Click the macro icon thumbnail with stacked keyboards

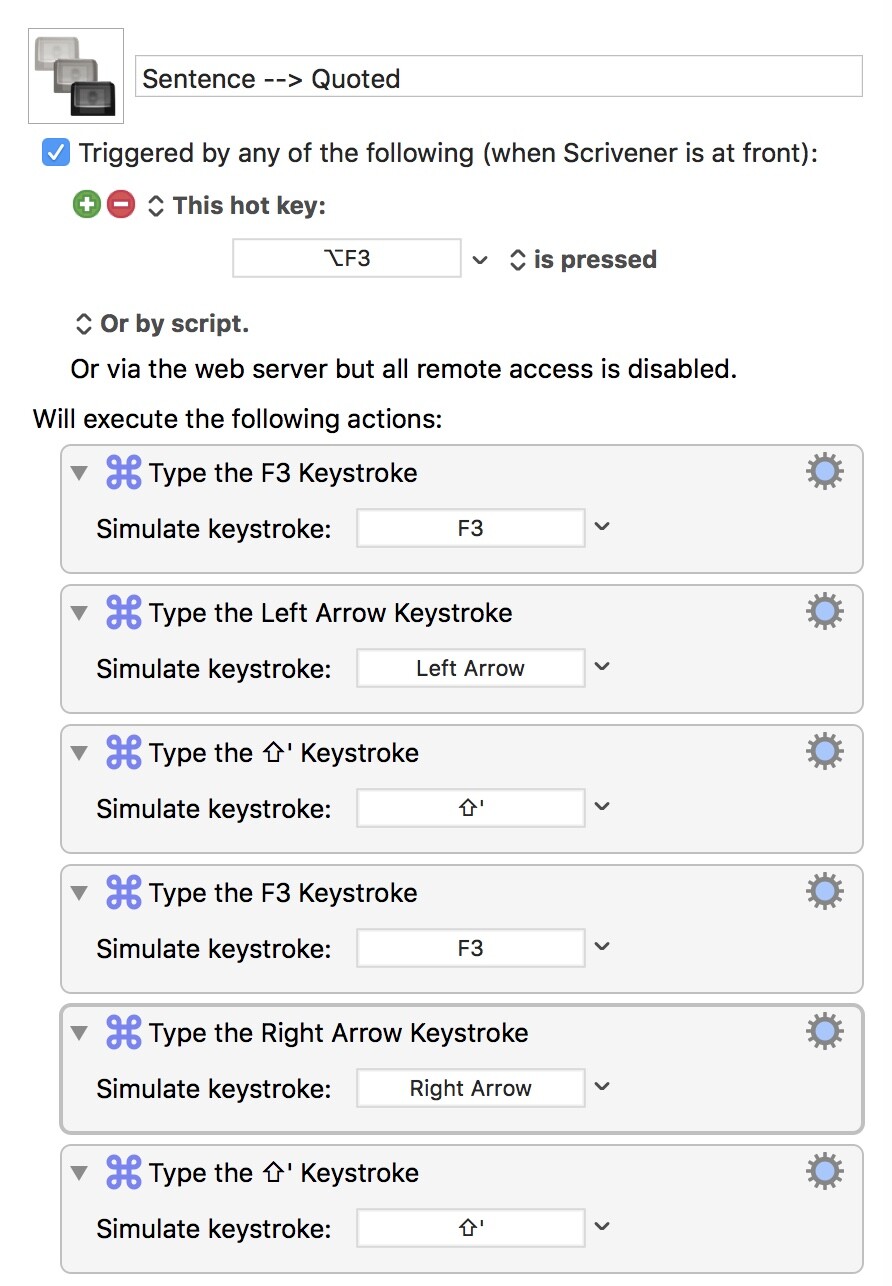pos(76,76)
